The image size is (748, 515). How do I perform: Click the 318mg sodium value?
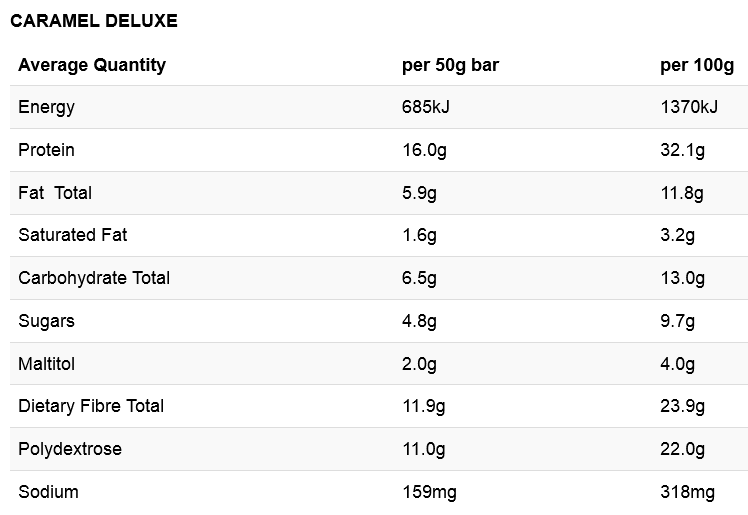687,493
